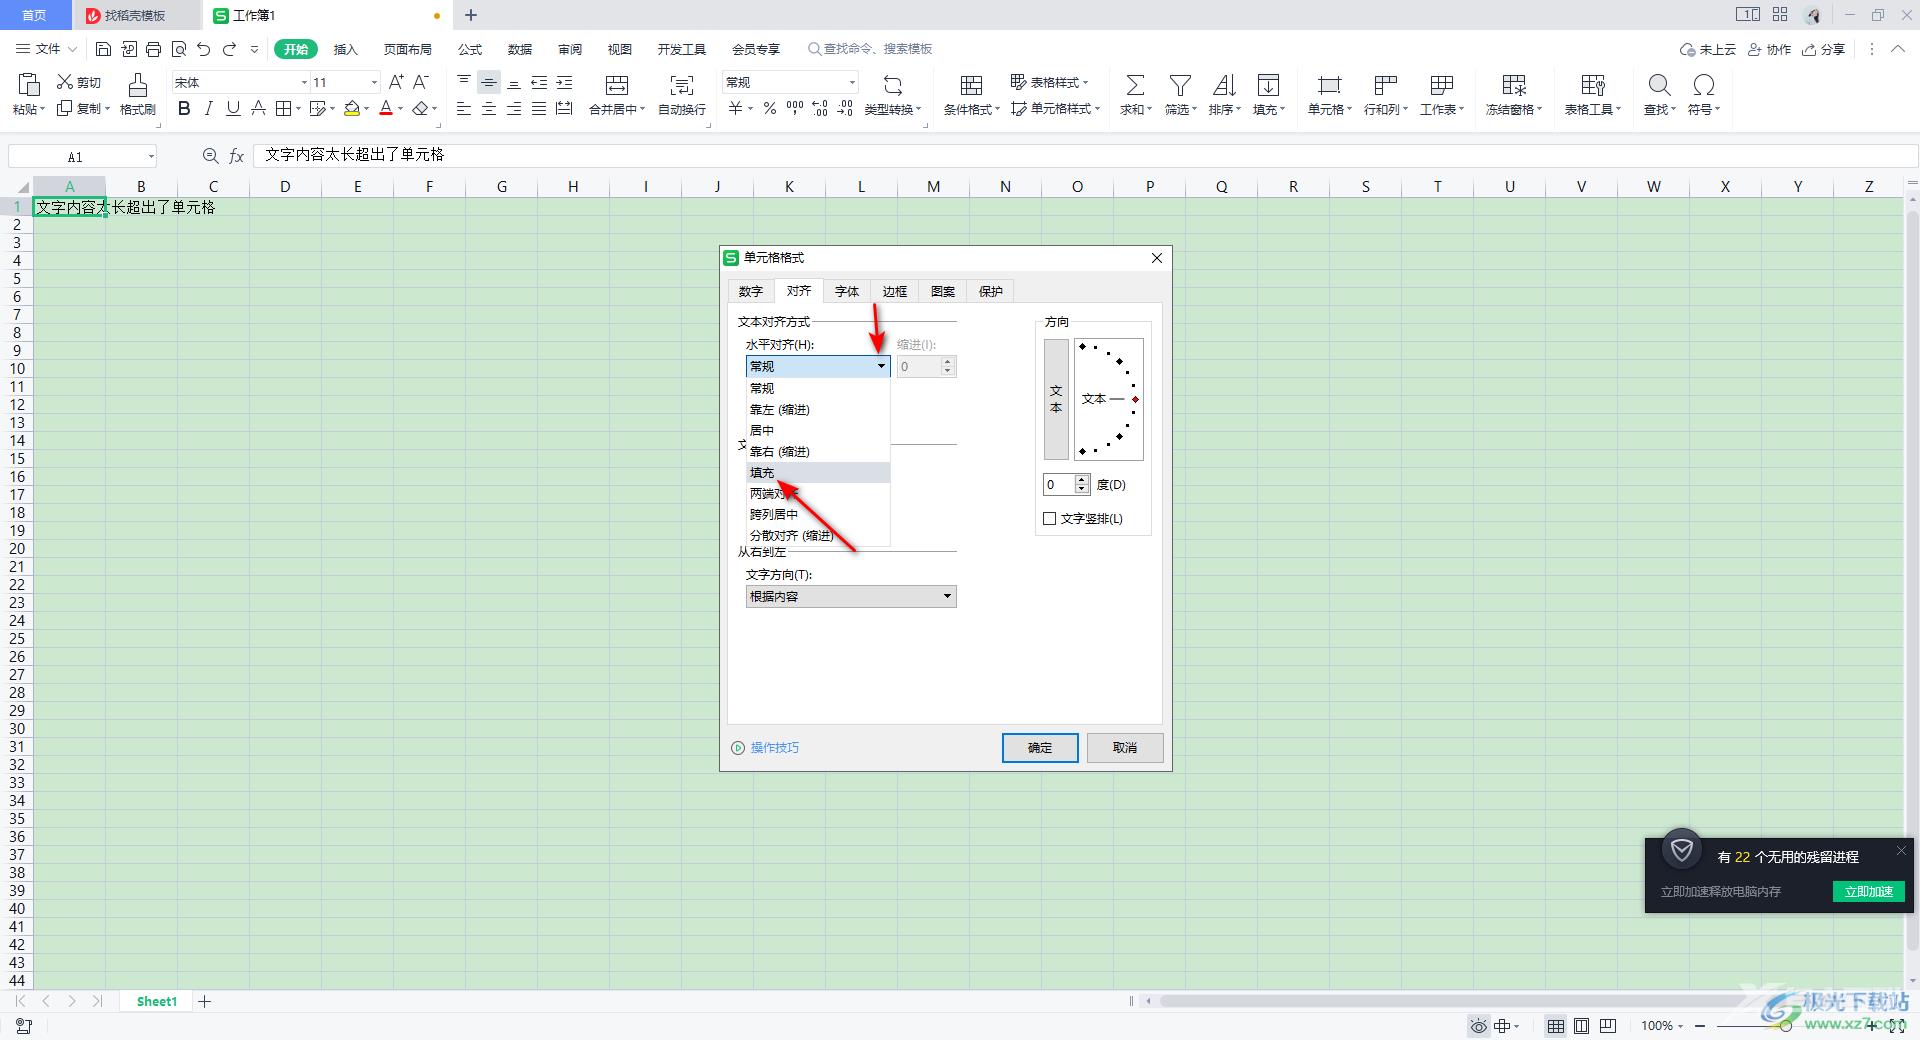Switch to the 字体 tab in dialog
This screenshot has height=1040, width=1920.
[x=847, y=291]
